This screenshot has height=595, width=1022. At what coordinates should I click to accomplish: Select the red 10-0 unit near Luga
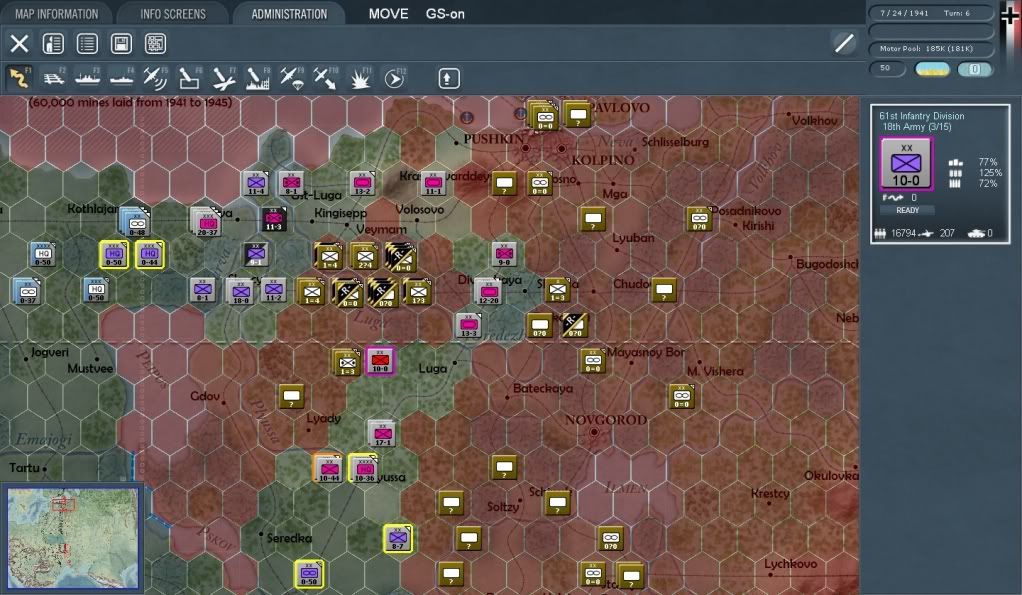[380, 361]
